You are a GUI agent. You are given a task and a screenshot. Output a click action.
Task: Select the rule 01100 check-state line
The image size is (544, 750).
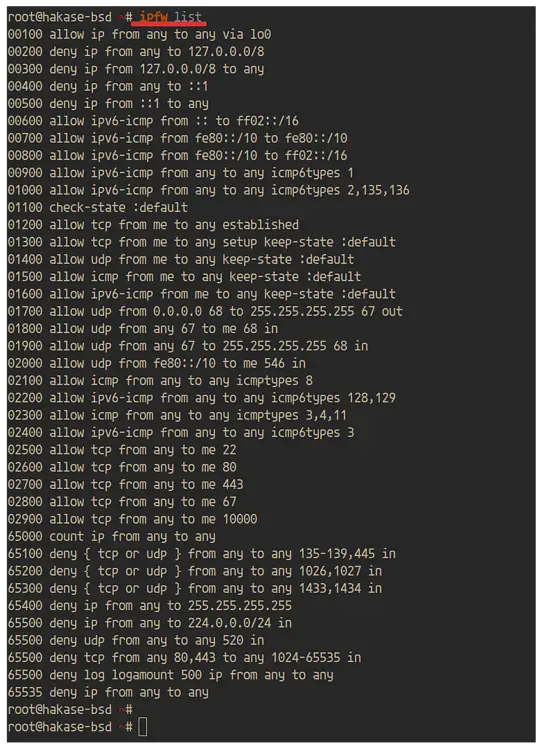click(x=98, y=207)
